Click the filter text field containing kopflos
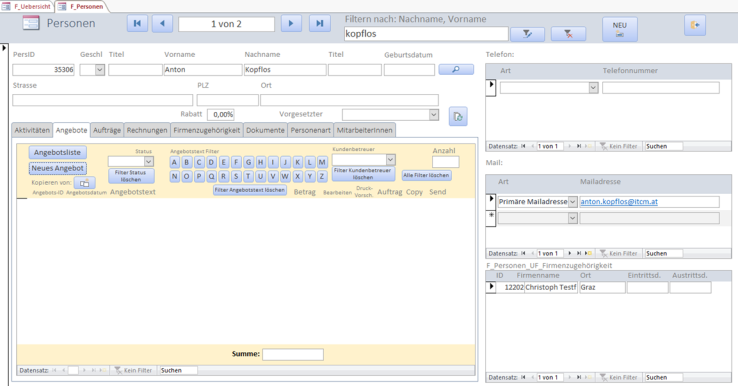738x386 pixels. point(426,34)
